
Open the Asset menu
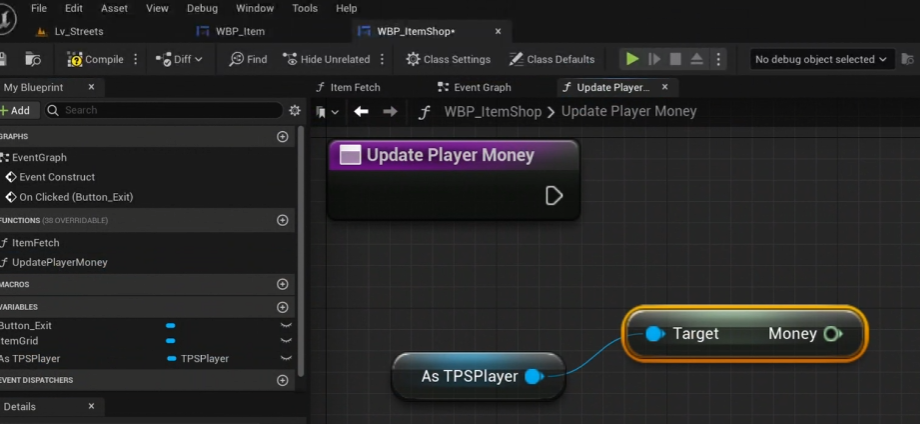(114, 8)
